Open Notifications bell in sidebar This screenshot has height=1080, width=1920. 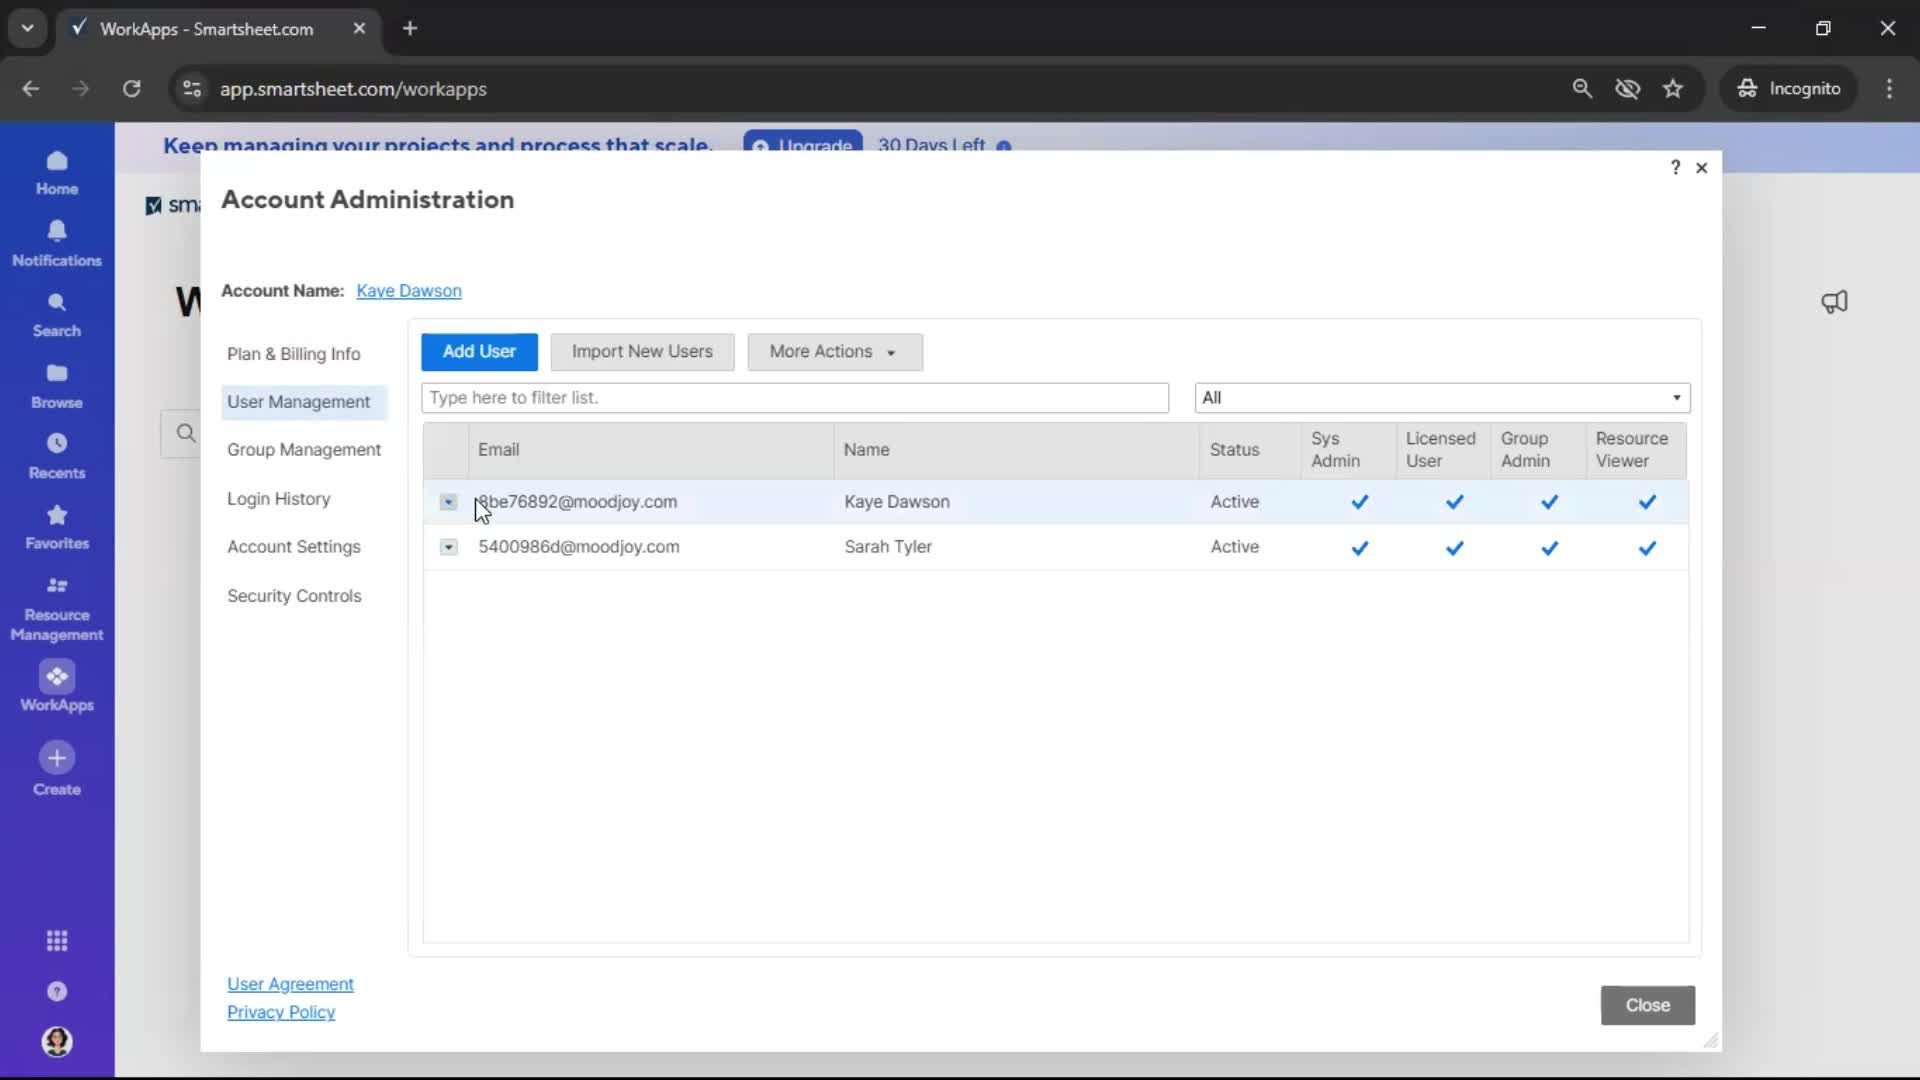pyautogui.click(x=57, y=232)
